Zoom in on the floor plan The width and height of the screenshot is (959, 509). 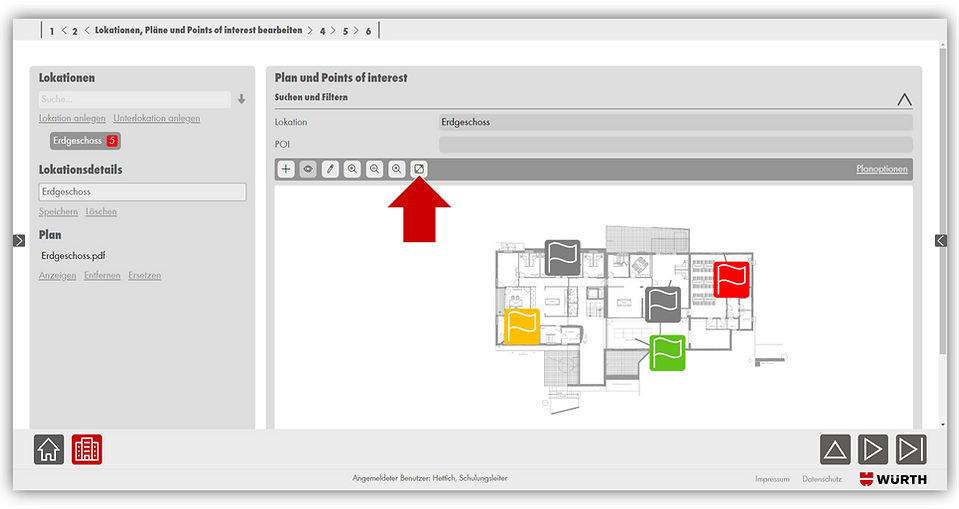coord(352,169)
